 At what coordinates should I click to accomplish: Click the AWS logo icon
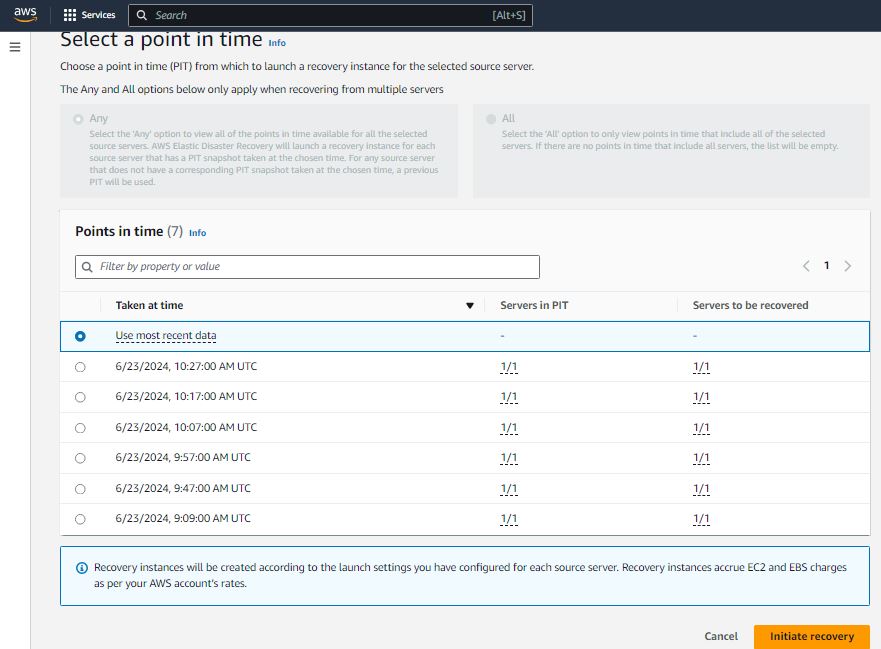click(x=25, y=14)
